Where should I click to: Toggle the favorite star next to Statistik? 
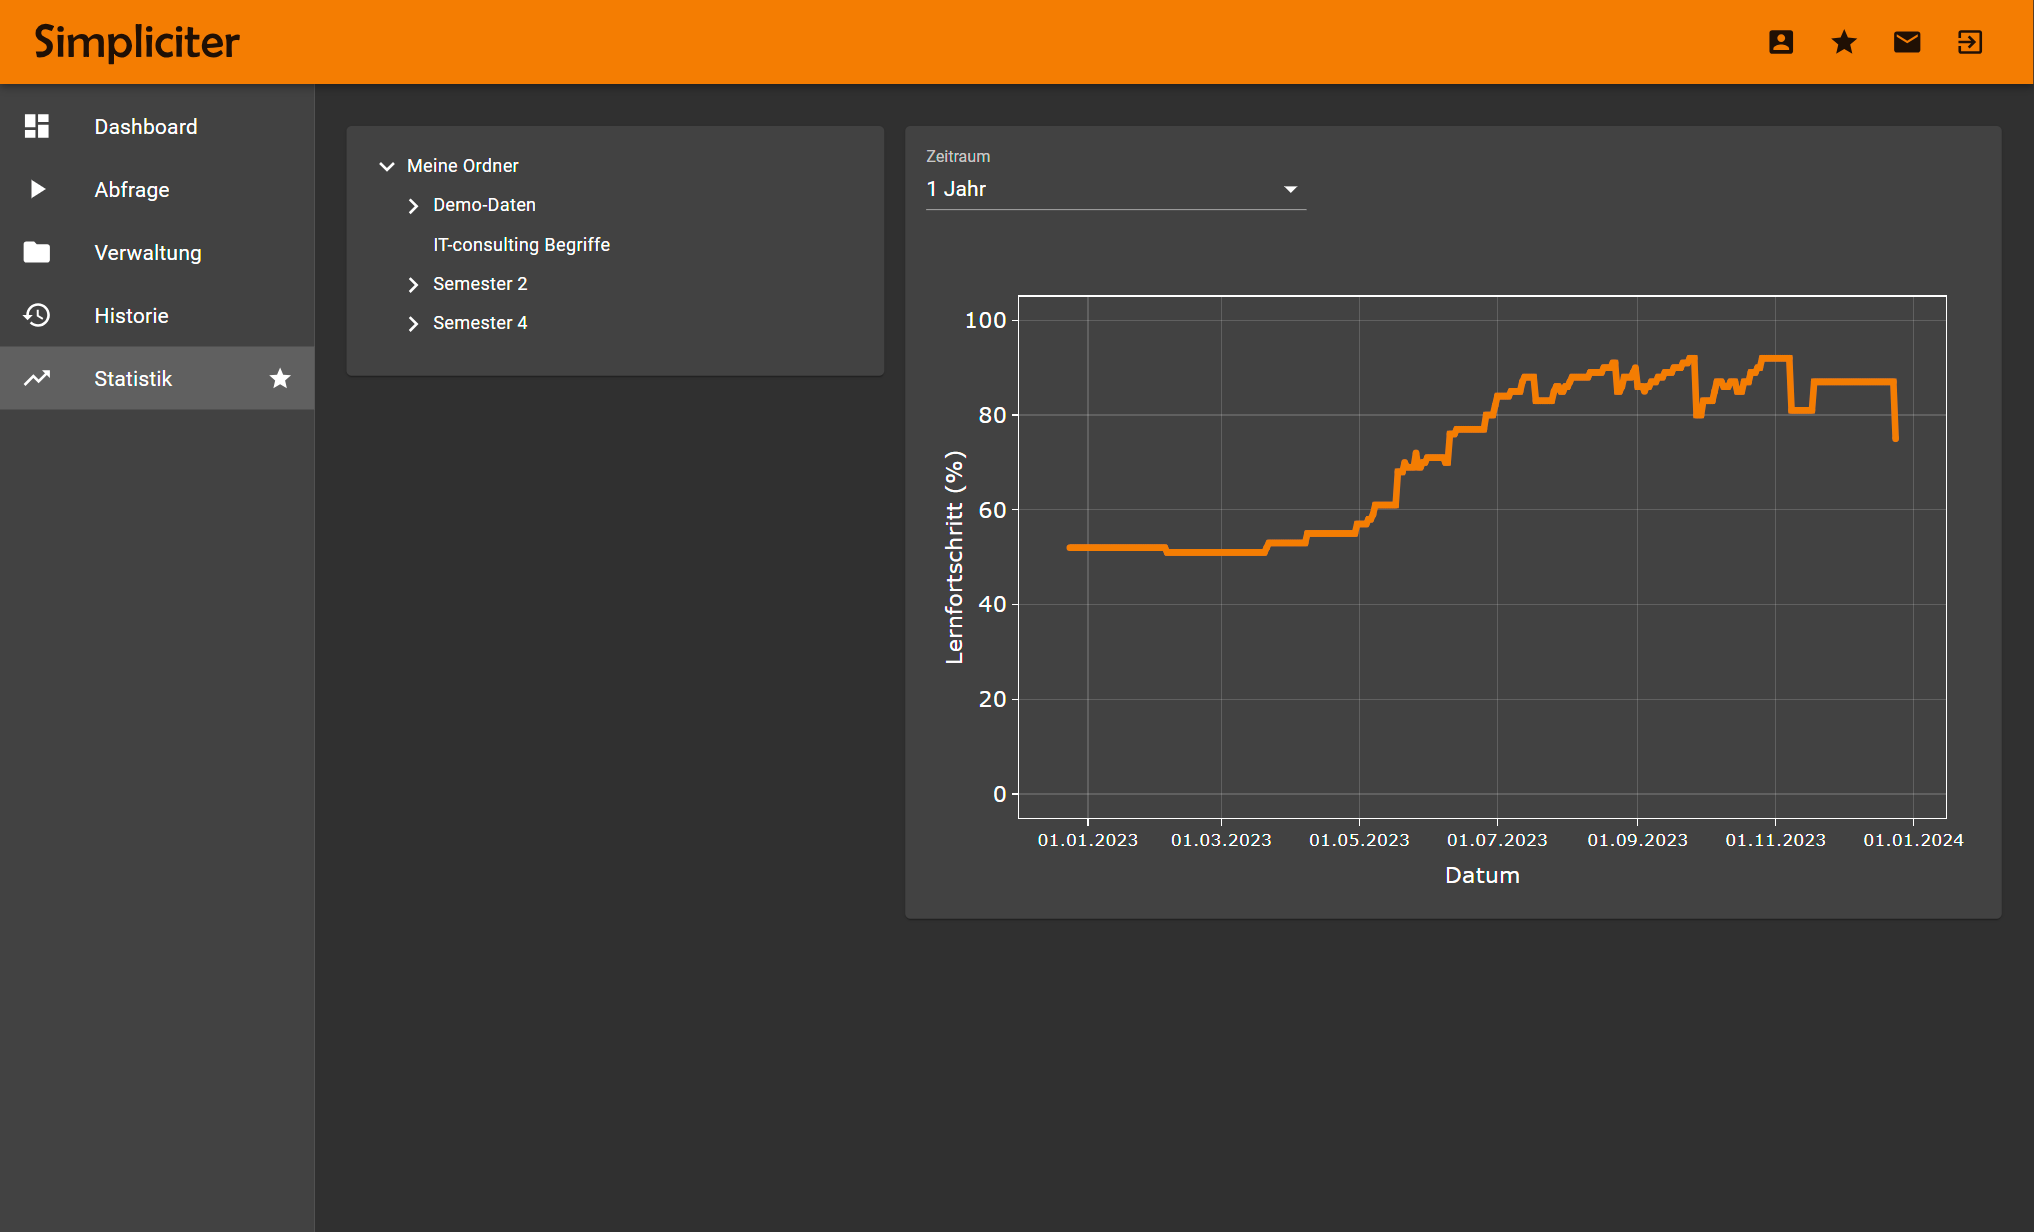click(x=280, y=378)
